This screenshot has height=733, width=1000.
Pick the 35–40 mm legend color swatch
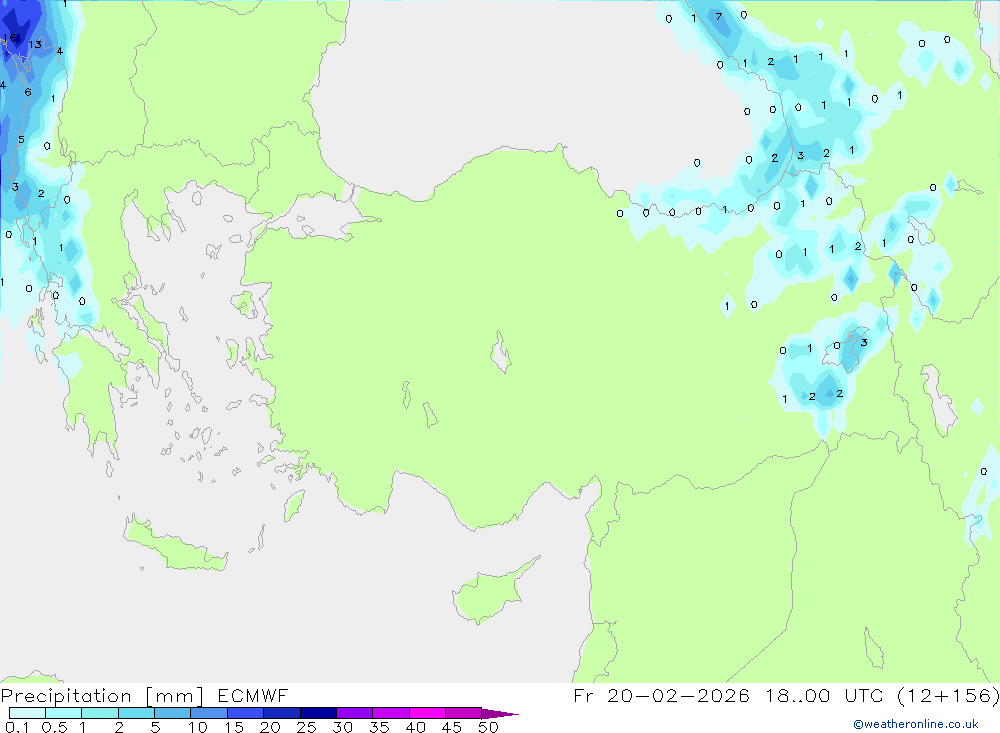tap(391, 713)
